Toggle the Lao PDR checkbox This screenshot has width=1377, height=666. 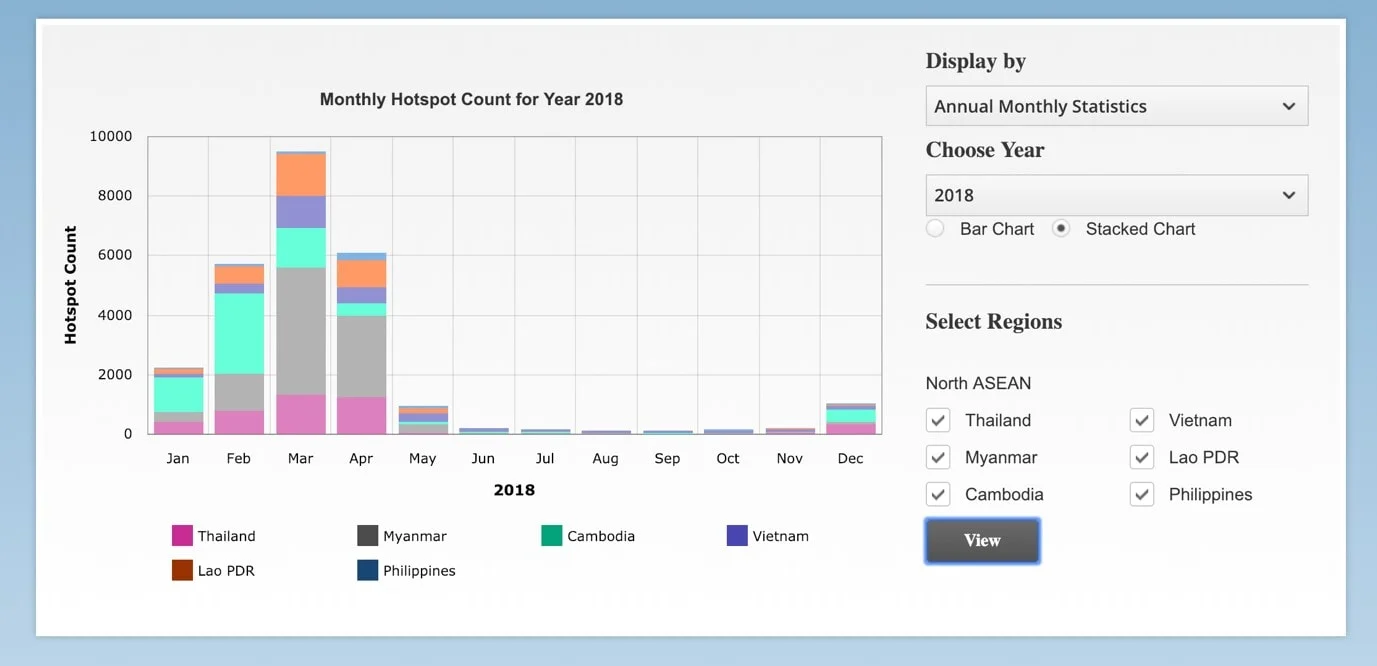click(1142, 457)
